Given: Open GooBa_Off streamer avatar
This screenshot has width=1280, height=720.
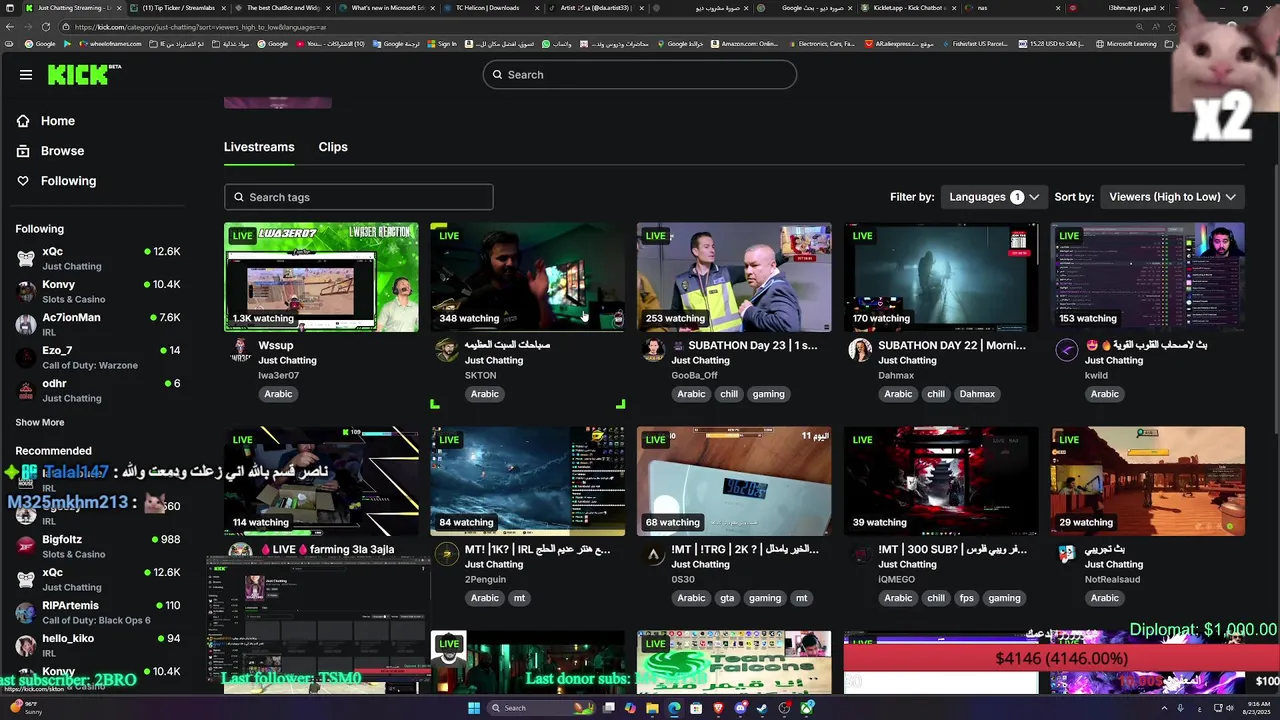Looking at the screenshot, I should click(654, 350).
